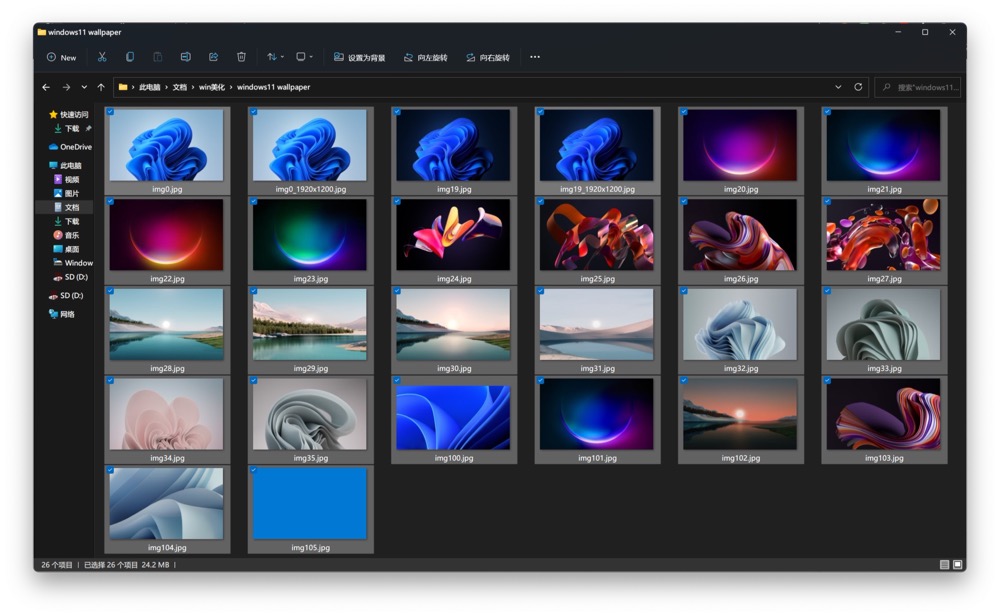The width and height of the screenshot is (1000, 616).
Task: Click 设置为背景 to set as background
Action: (359, 57)
